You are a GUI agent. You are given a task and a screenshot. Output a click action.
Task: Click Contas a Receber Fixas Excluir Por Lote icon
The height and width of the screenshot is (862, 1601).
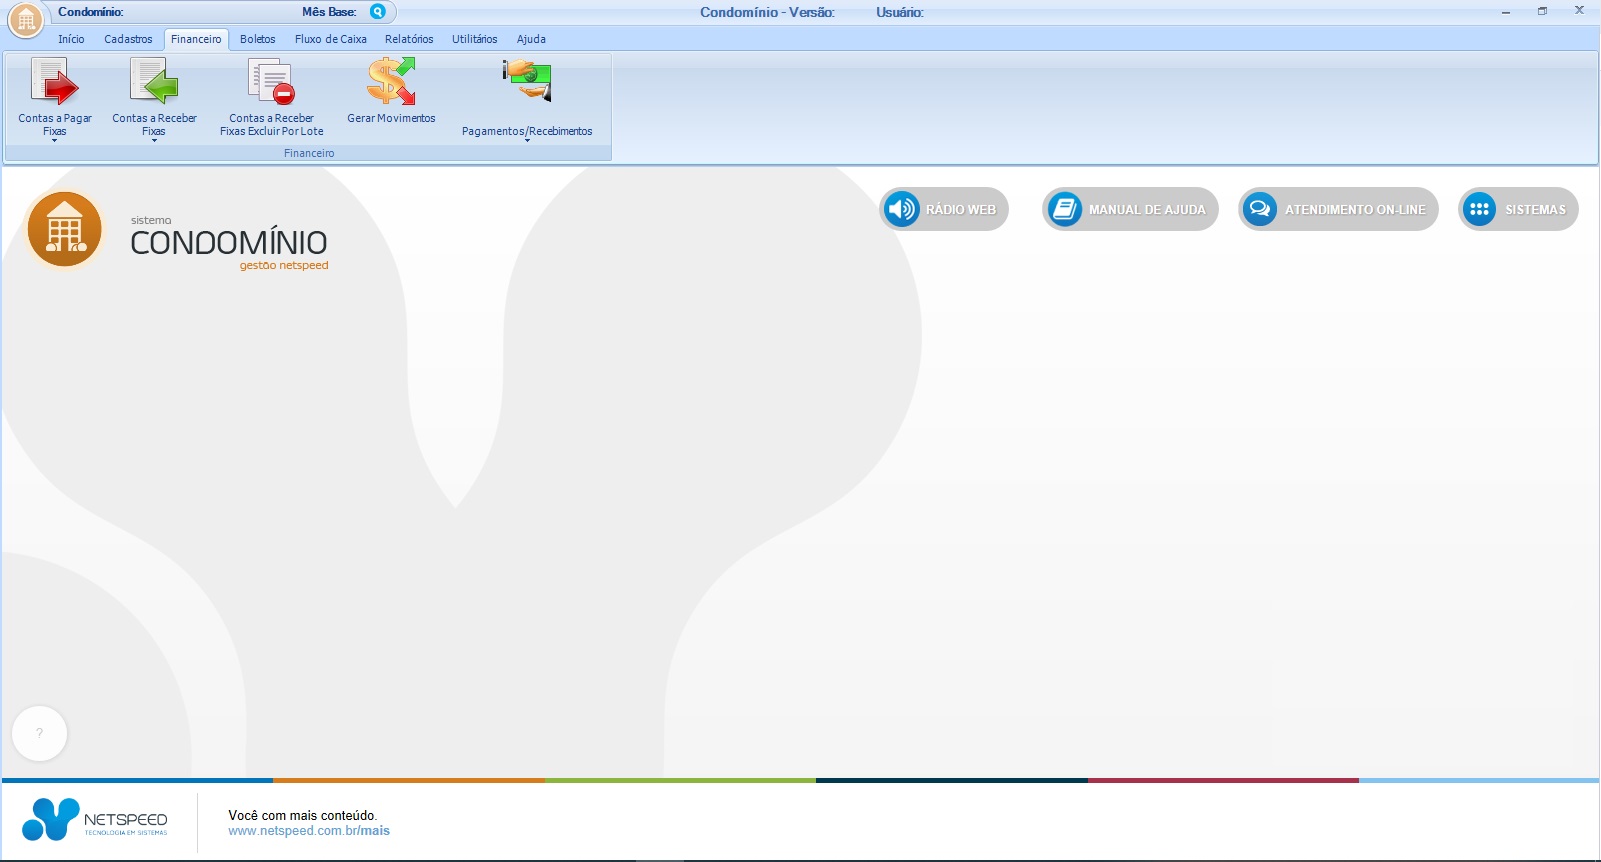click(271, 81)
